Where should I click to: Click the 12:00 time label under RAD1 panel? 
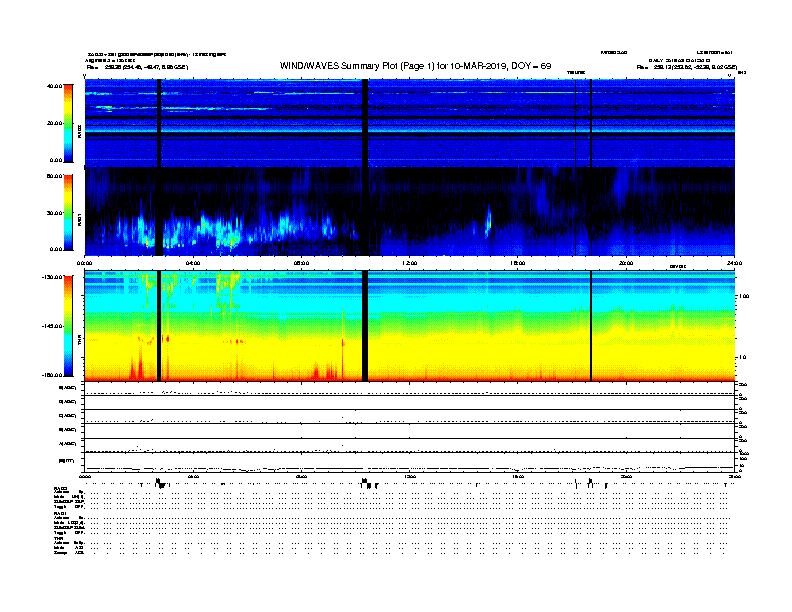409,263
